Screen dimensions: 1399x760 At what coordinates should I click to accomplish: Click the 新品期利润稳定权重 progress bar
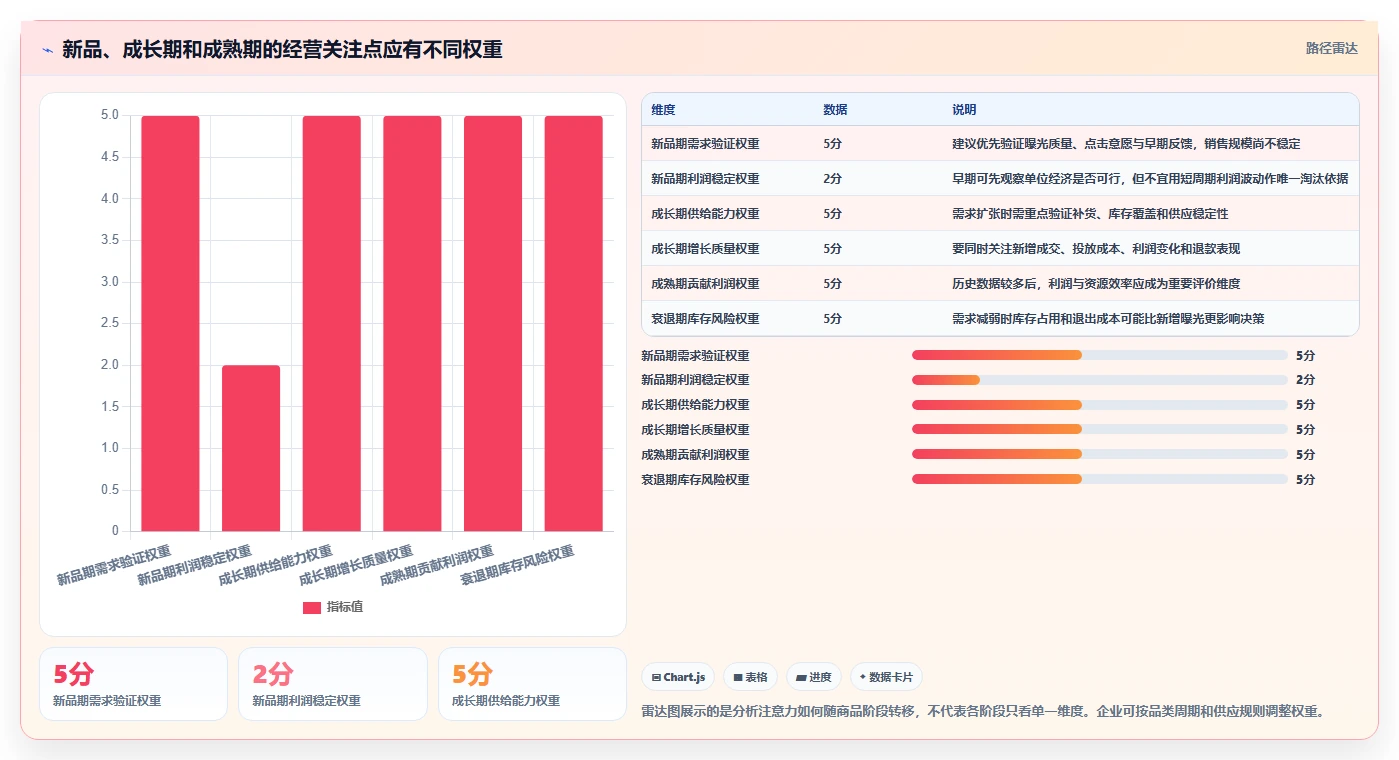[1099, 380]
